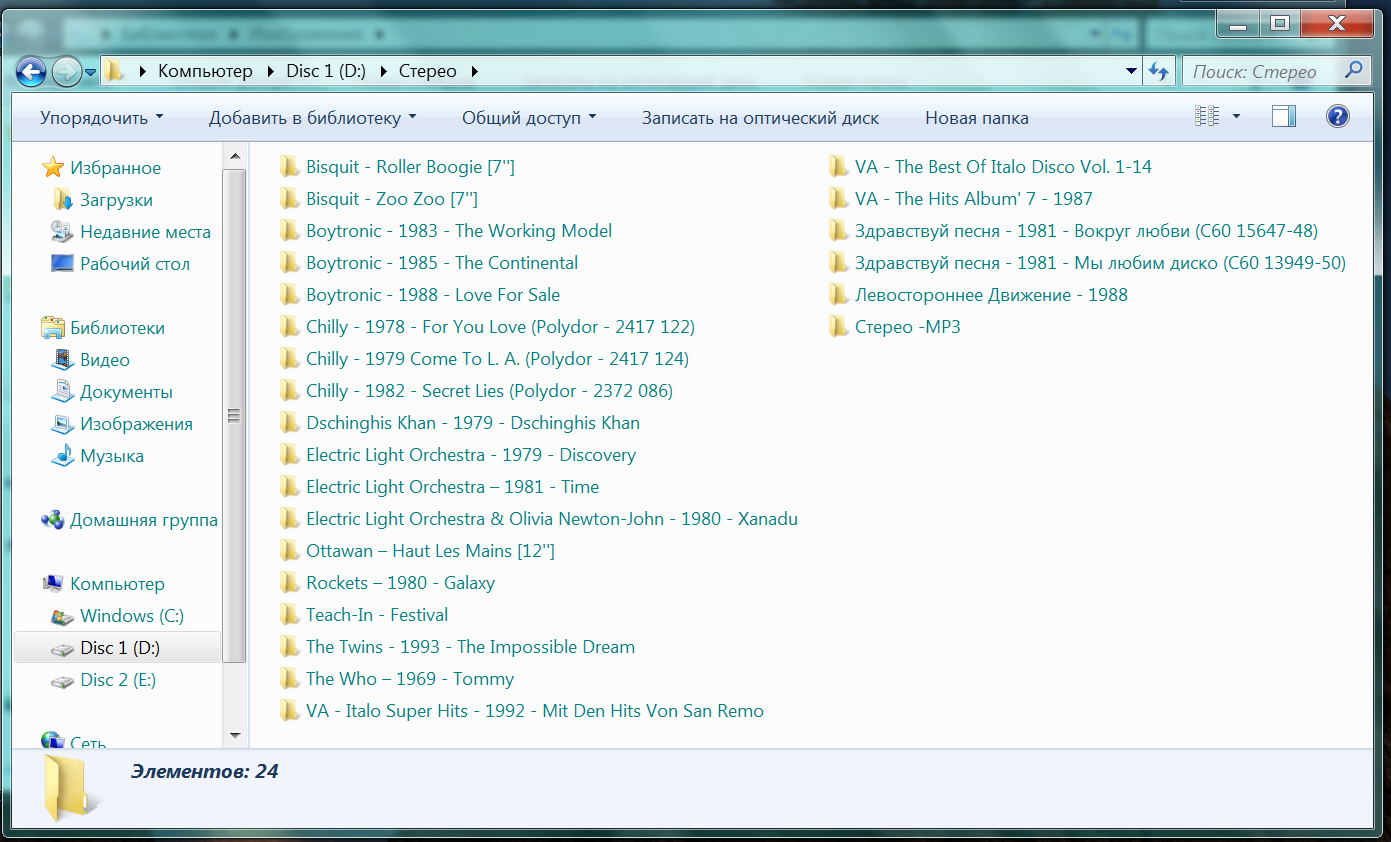Select folder icon of 'Boytronic - 1988 - Love For Sale'
This screenshot has width=1391, height=842.
(x=290, y=295)
